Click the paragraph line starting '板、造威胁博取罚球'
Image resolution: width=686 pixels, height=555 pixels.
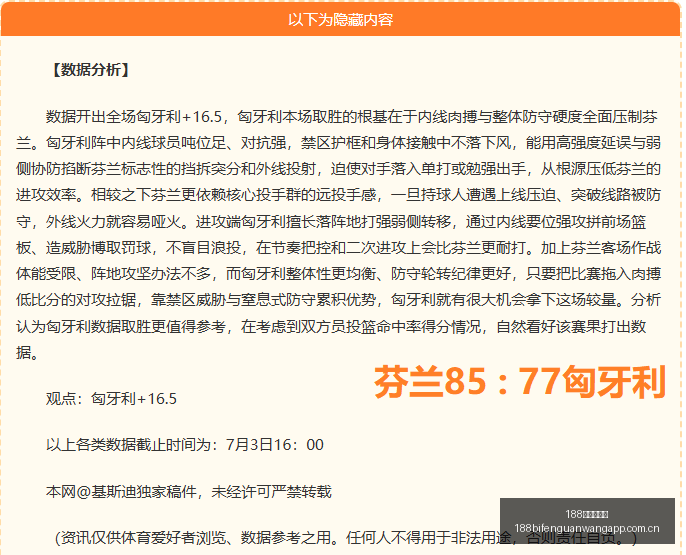[x=338, y=248]
